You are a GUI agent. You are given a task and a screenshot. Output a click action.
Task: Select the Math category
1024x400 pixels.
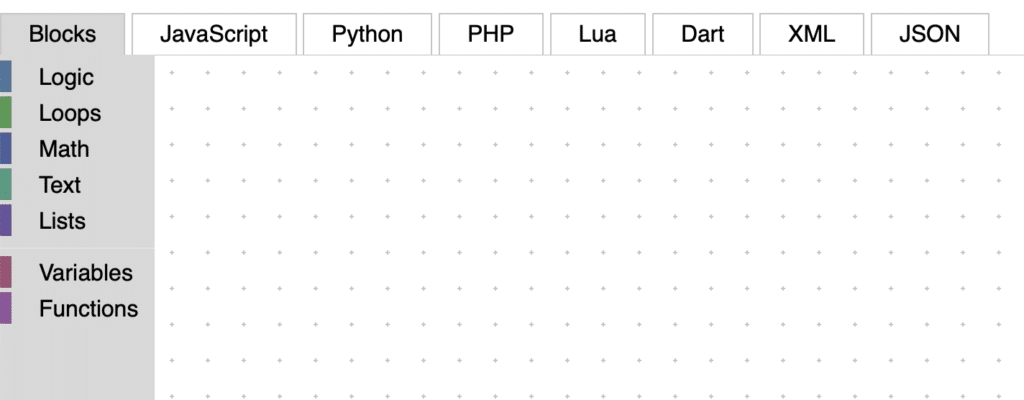click(x=64, y=149)
